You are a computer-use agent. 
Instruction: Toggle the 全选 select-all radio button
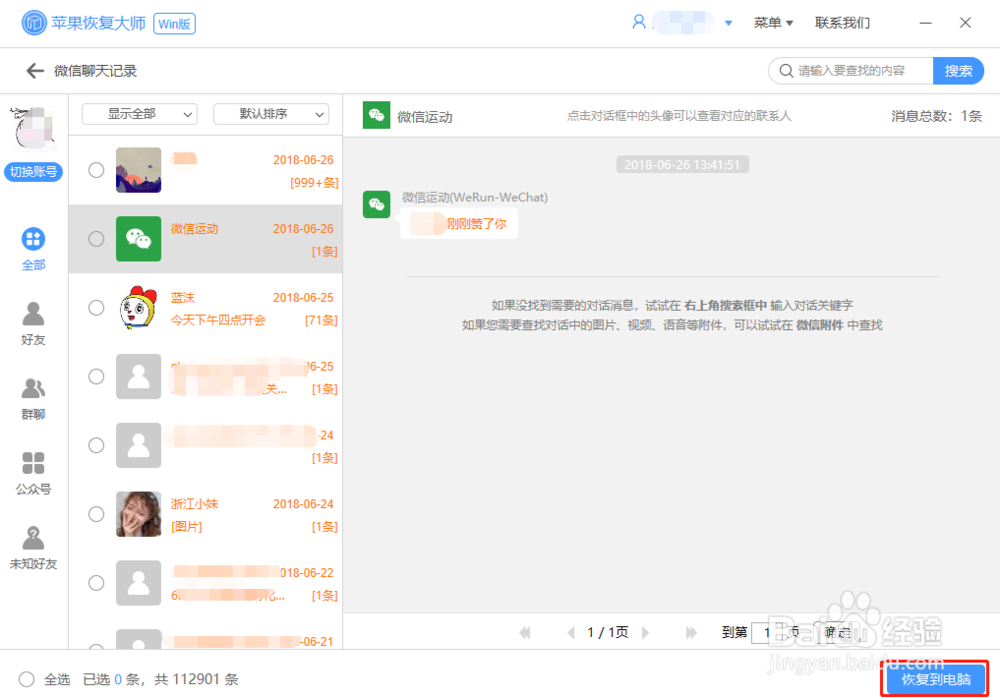(x=26, y=679)
